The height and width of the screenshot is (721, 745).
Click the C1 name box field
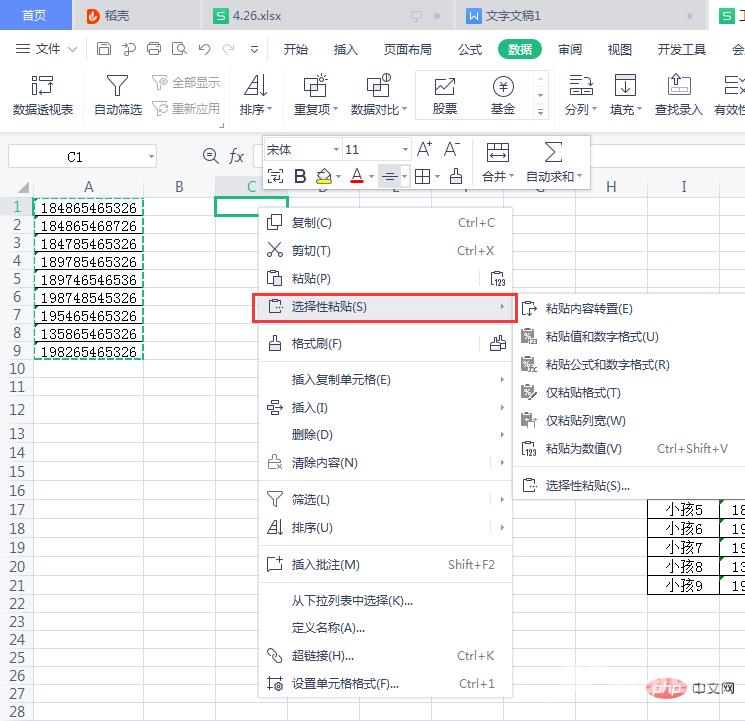point(75,157)
